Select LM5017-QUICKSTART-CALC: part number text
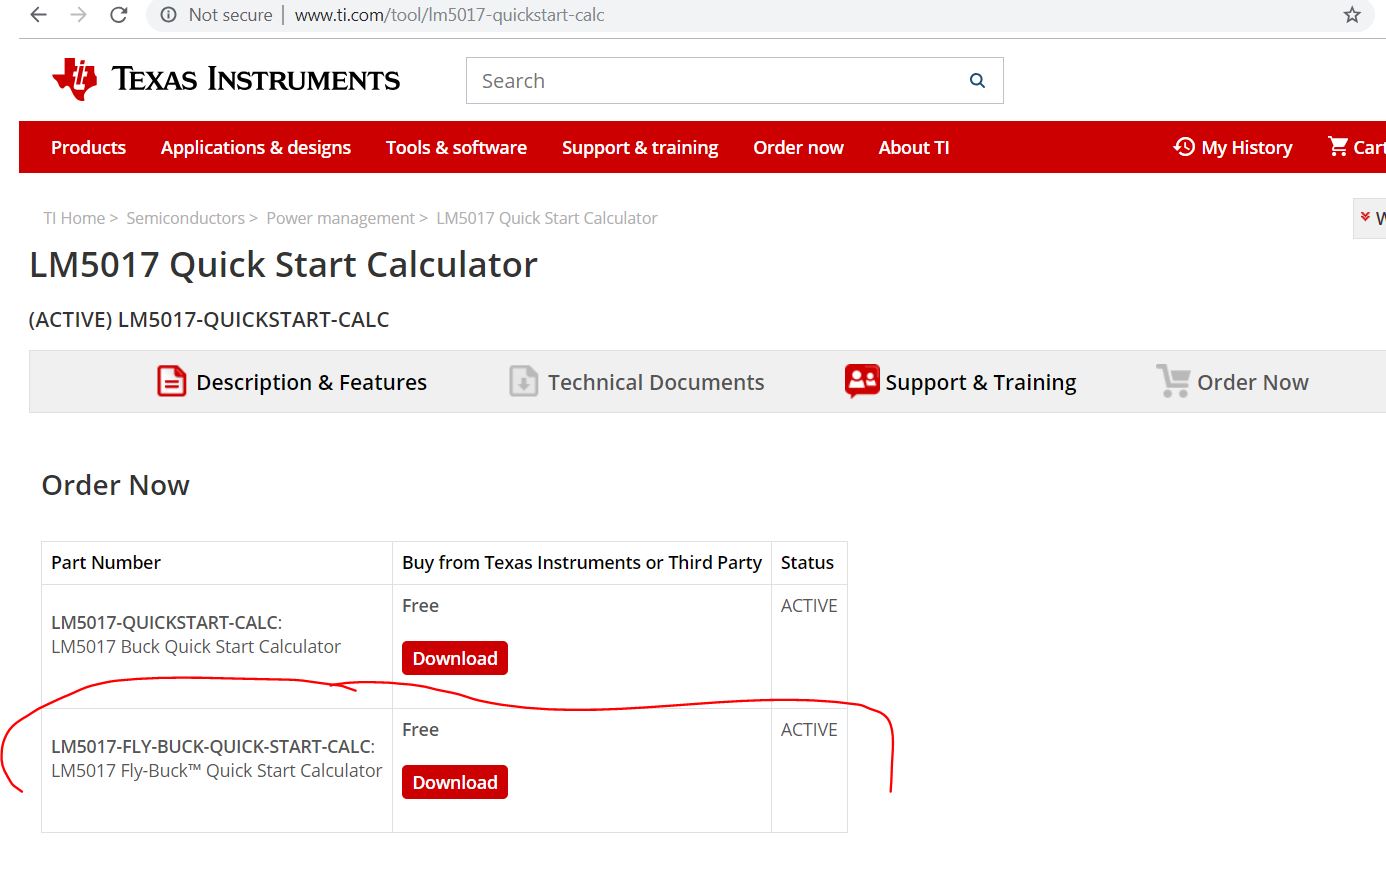The height and width of the screenshot is (893, 1386). click(x=166, y=622)
